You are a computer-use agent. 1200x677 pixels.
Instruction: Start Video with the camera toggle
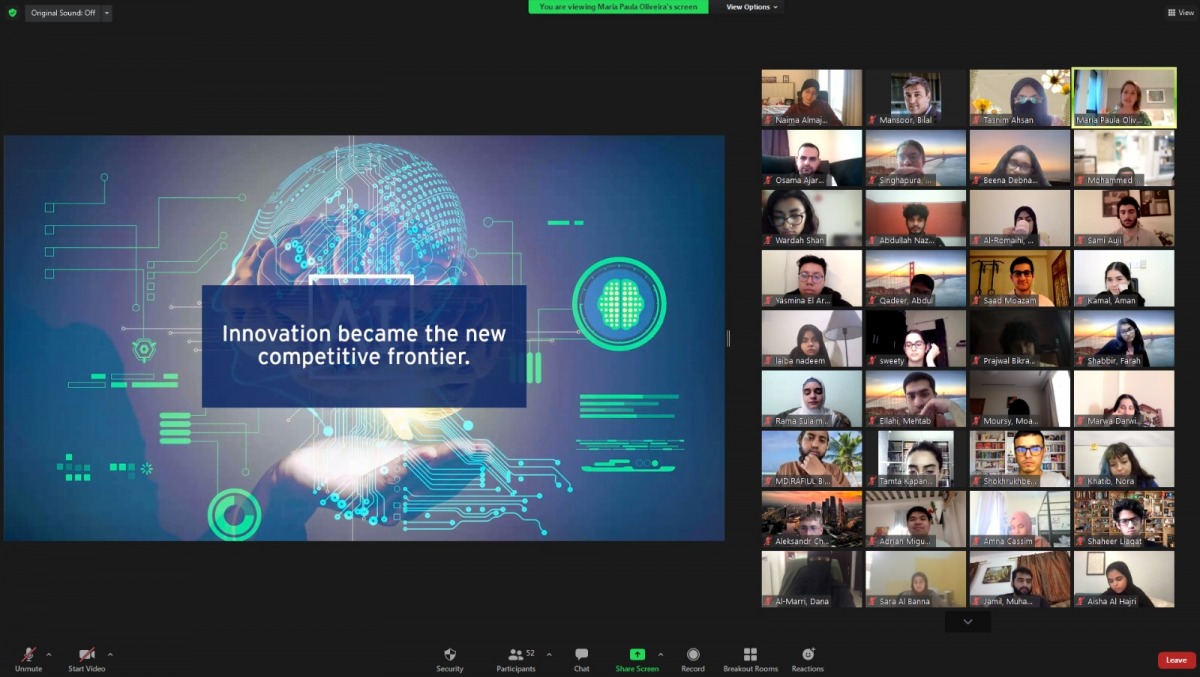click(x=86, y=659)
